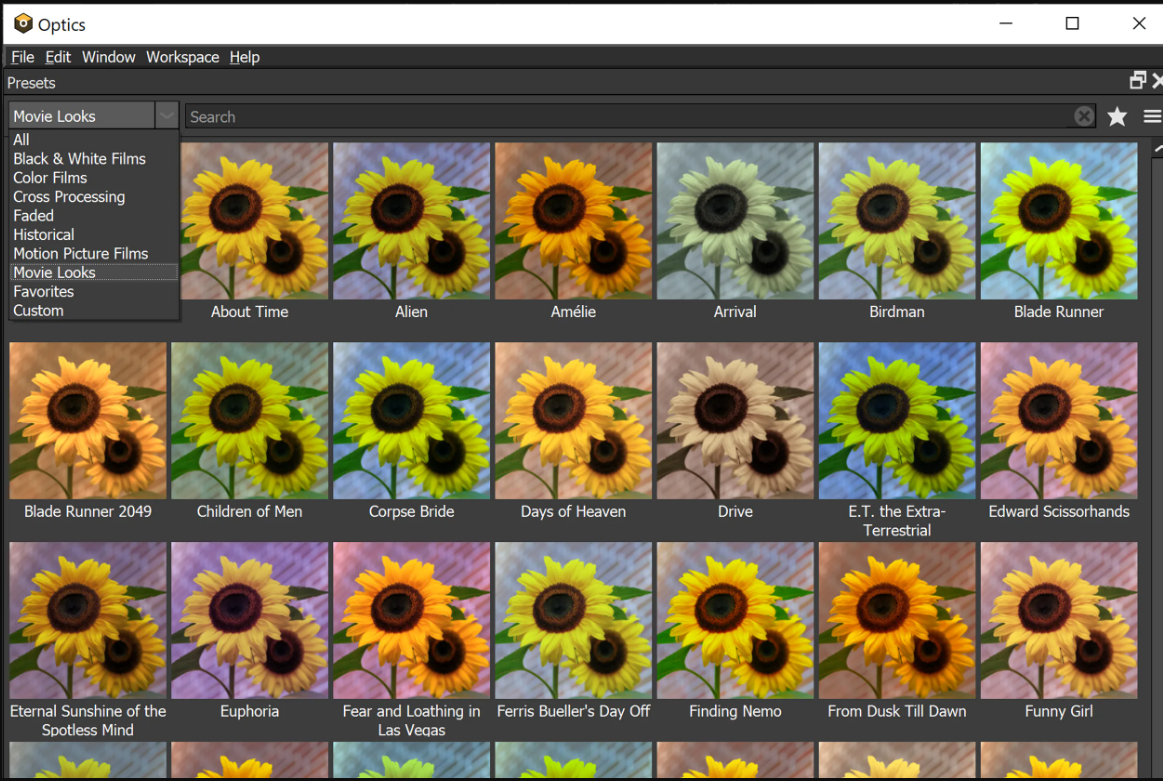Open the Edit menu
The width and height of the screenshot is (1163, 781).
pos(58,57)
